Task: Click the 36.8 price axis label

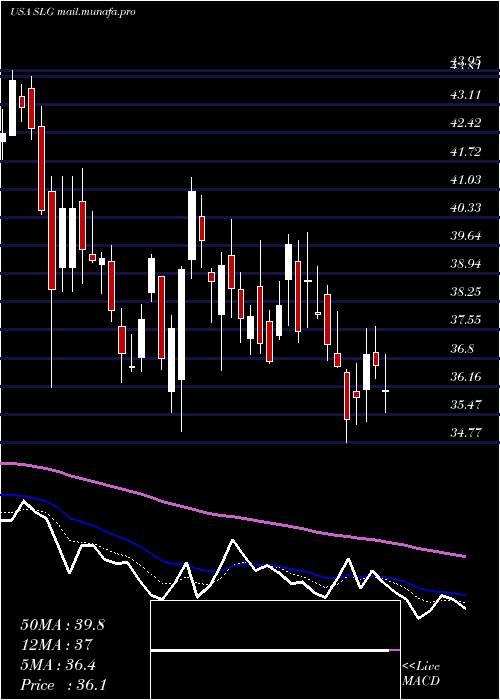Action: pos(462,349)
